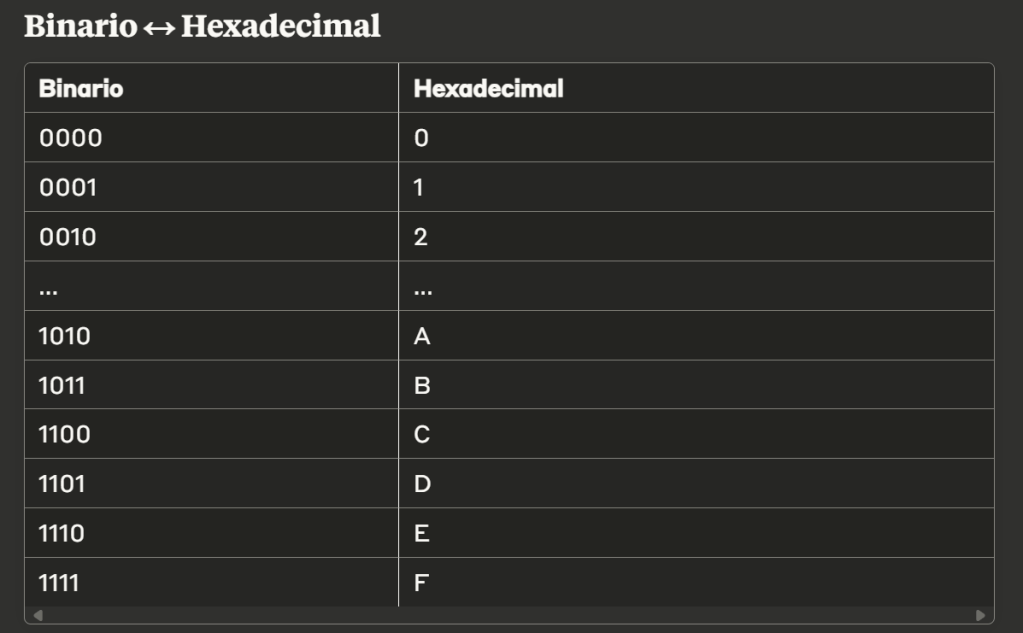
Task: Select hexadecimal value 'F' in table
Action: [421, 583]
